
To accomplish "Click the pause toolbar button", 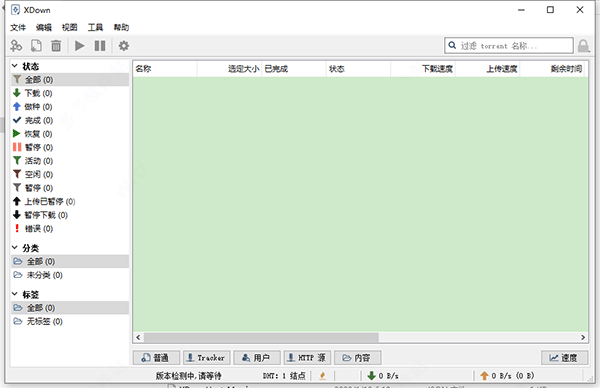I will pyautogui.click(x=100, y=46).
